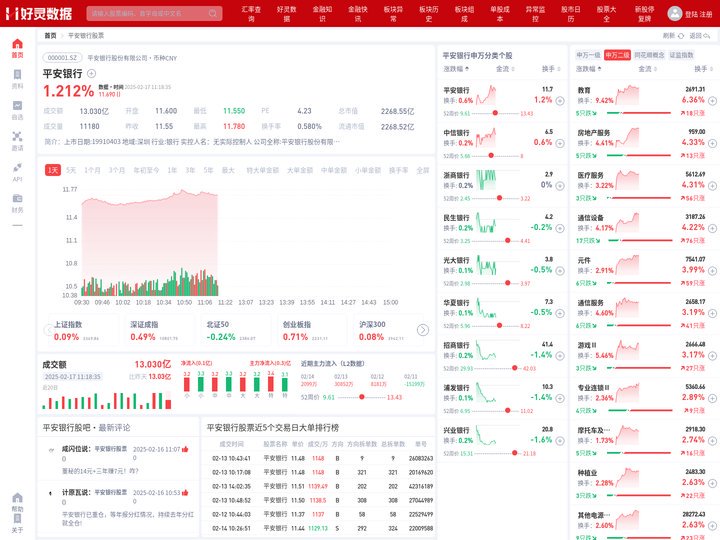720x540 pixels.
Task: Select the 申万二级 tab
Action: 617,55
